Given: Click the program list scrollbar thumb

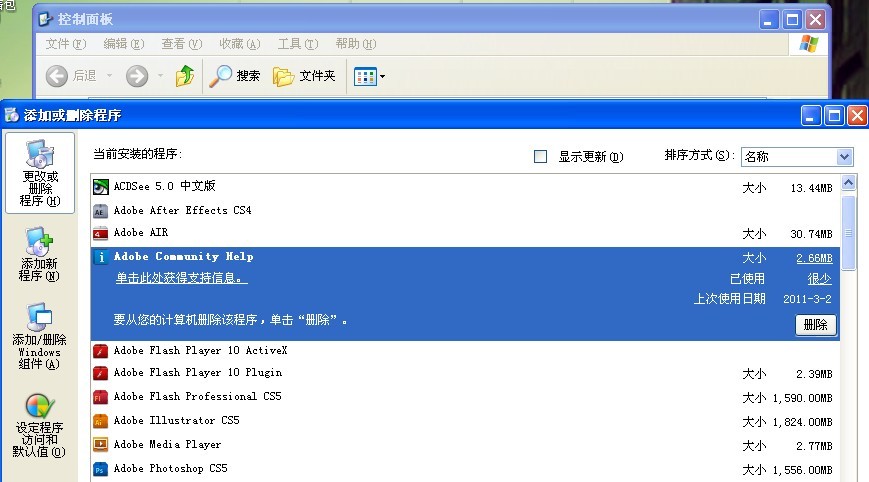Looking at the screenshot, I should click(x=848, y=233).
